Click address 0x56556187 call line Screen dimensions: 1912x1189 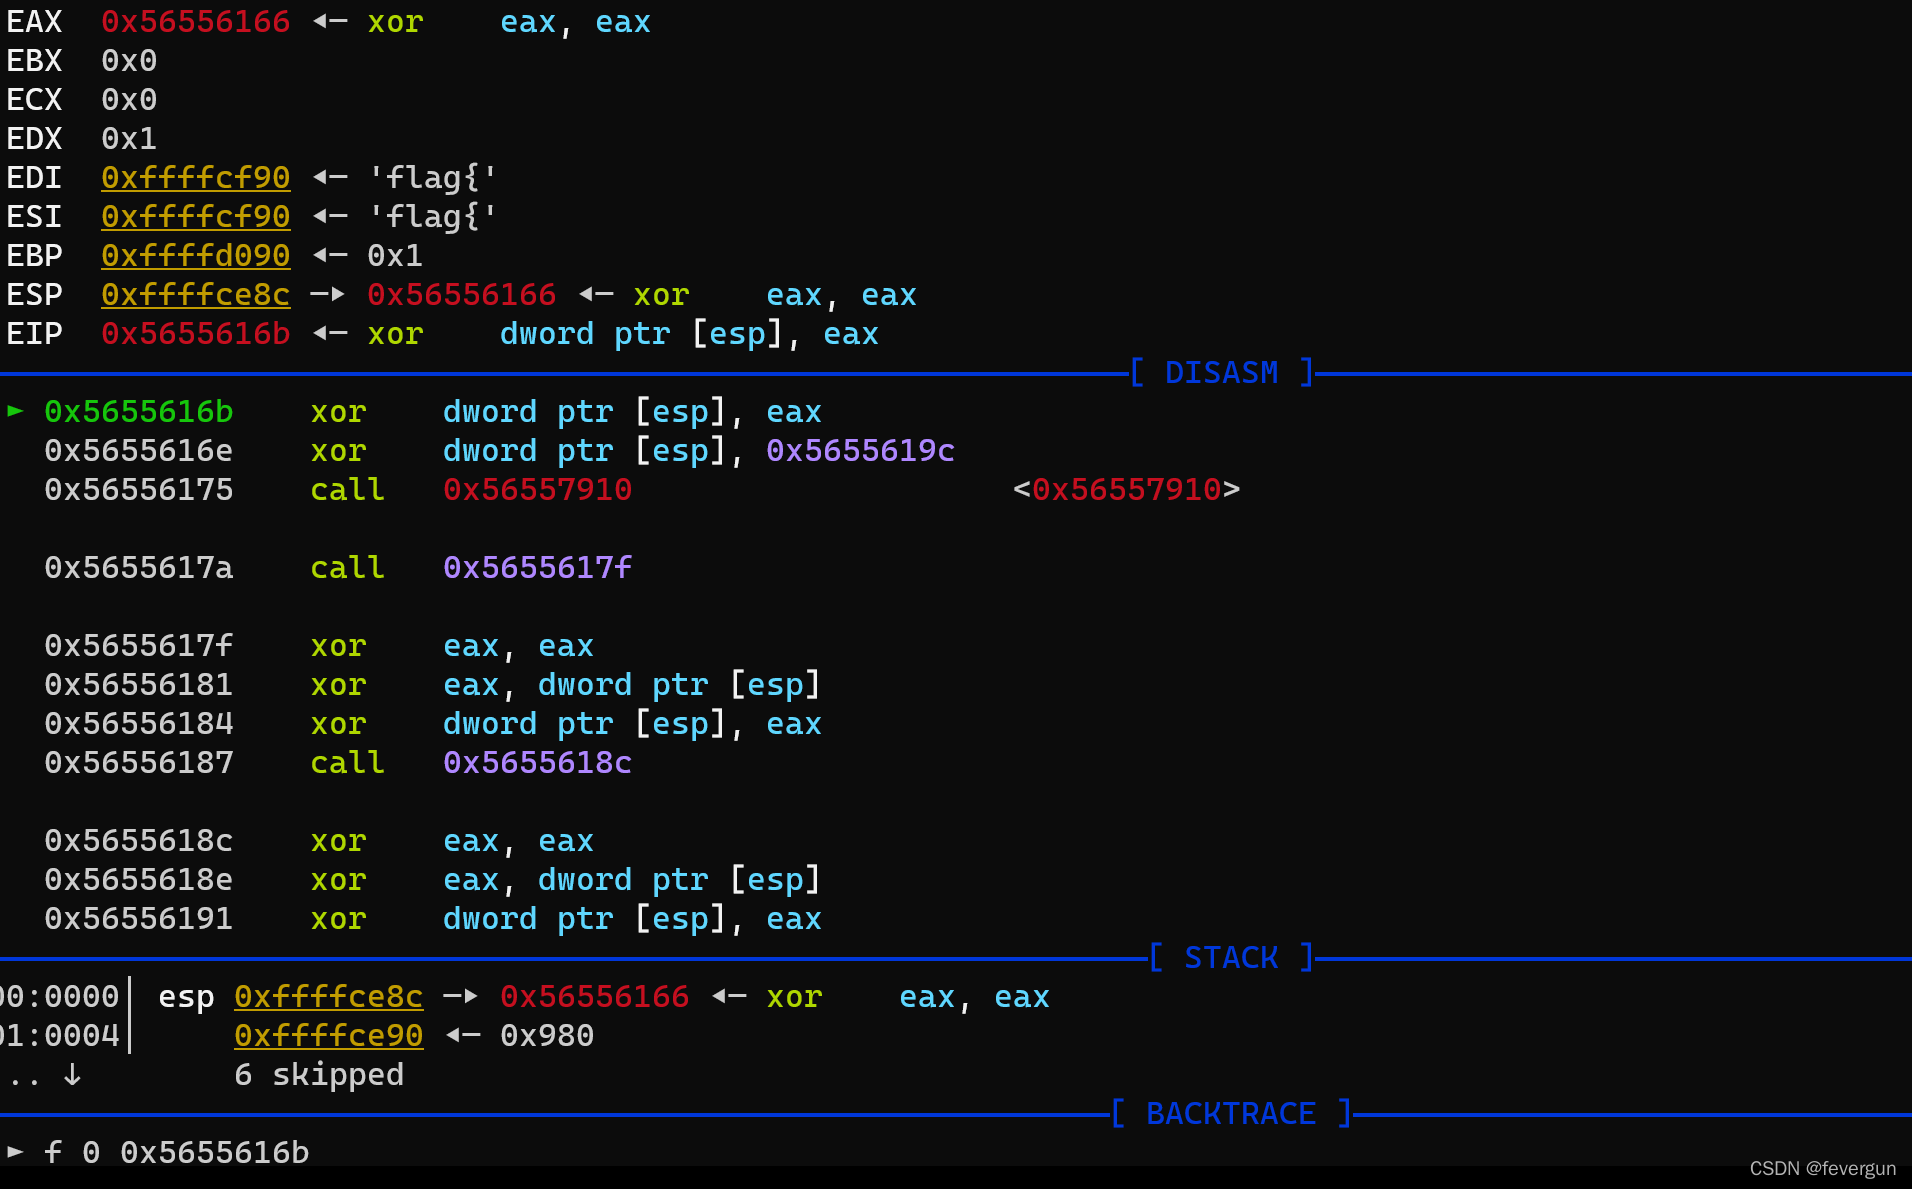[x=138, y=763]
